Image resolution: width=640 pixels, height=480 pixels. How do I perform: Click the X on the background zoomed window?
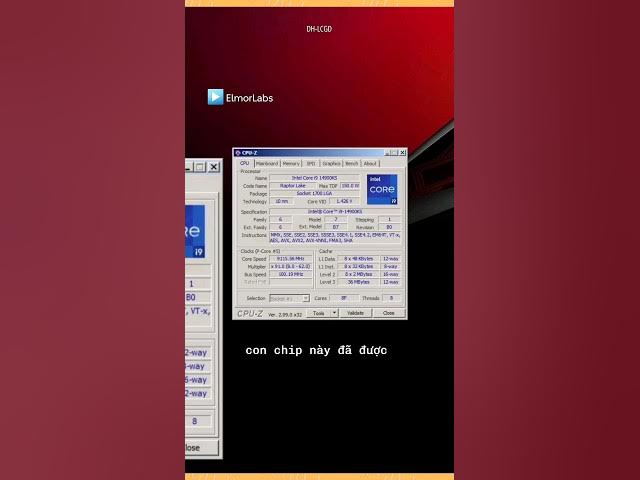(x=214, y=167)
